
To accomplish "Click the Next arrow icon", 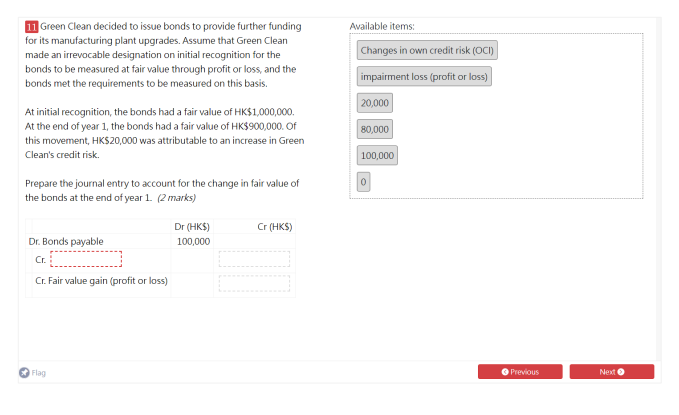I will [621, 372].
